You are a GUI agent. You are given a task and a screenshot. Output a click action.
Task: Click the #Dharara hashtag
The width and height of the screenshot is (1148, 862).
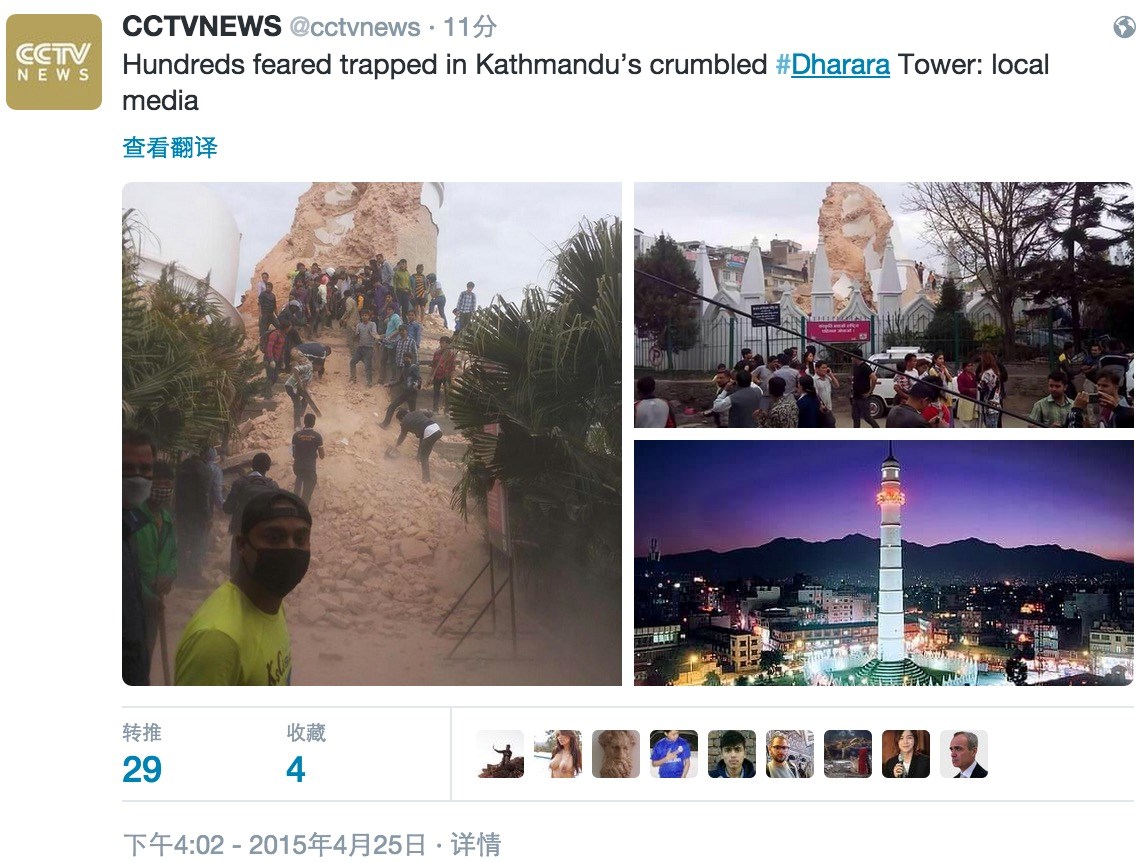tap(832, 64)
